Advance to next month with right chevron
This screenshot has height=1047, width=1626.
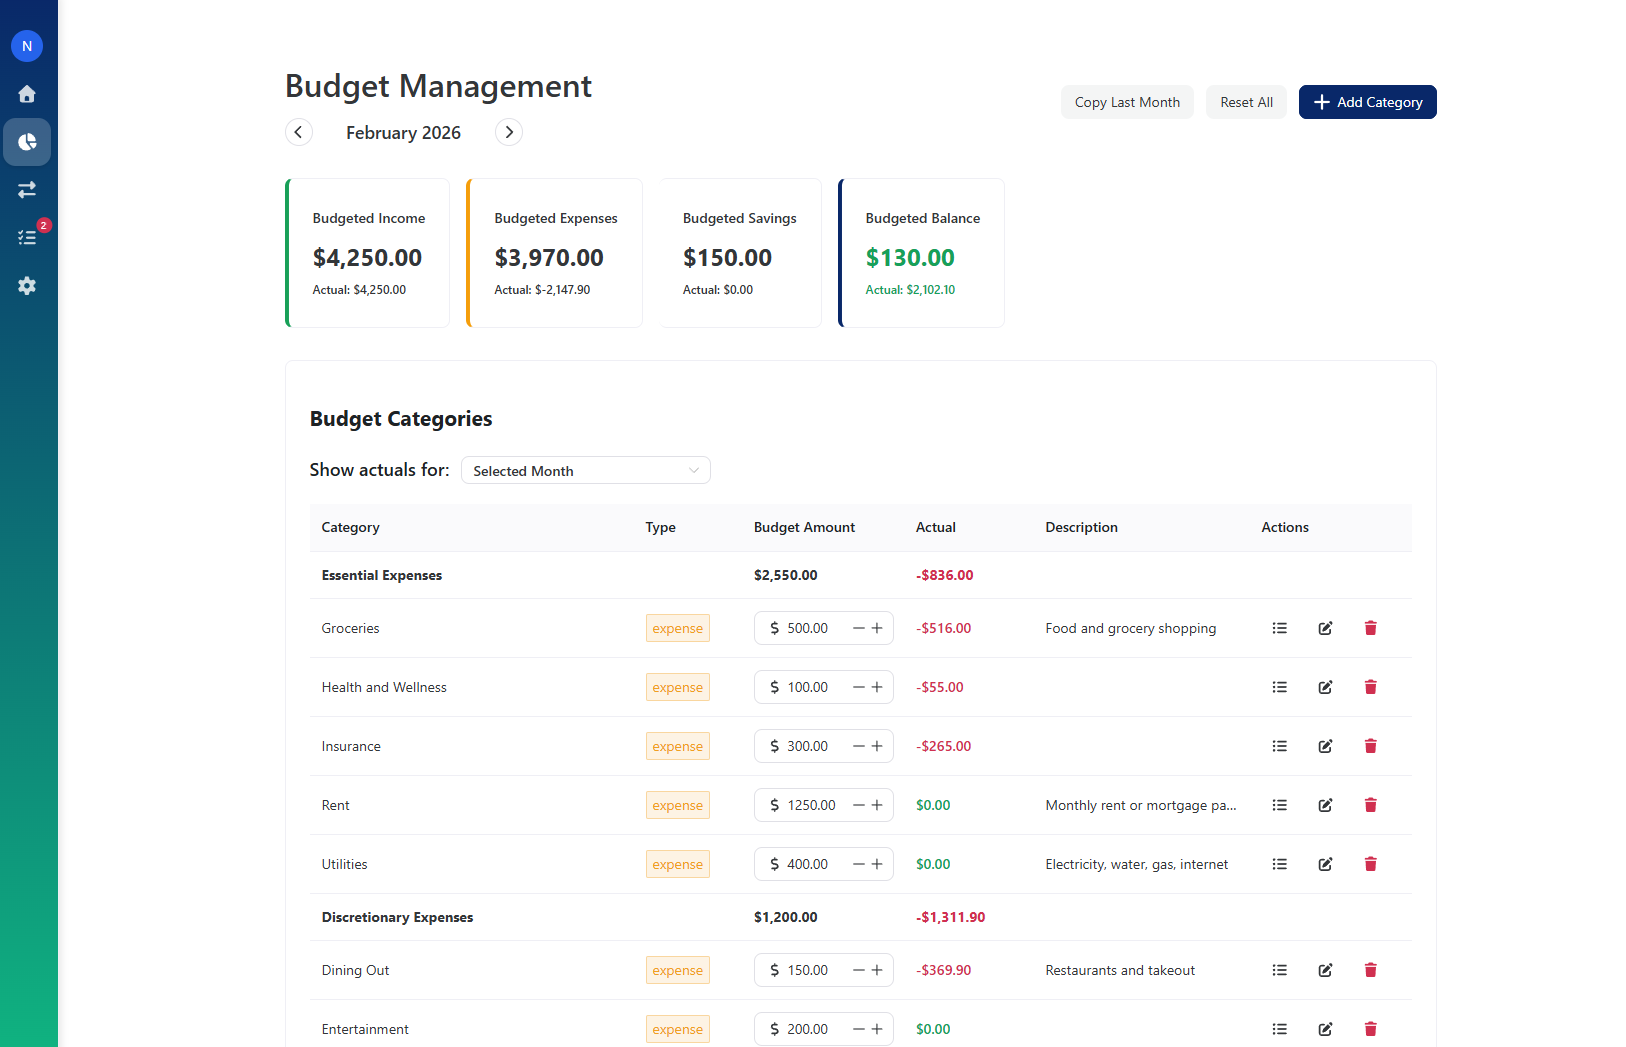(508, 132)
